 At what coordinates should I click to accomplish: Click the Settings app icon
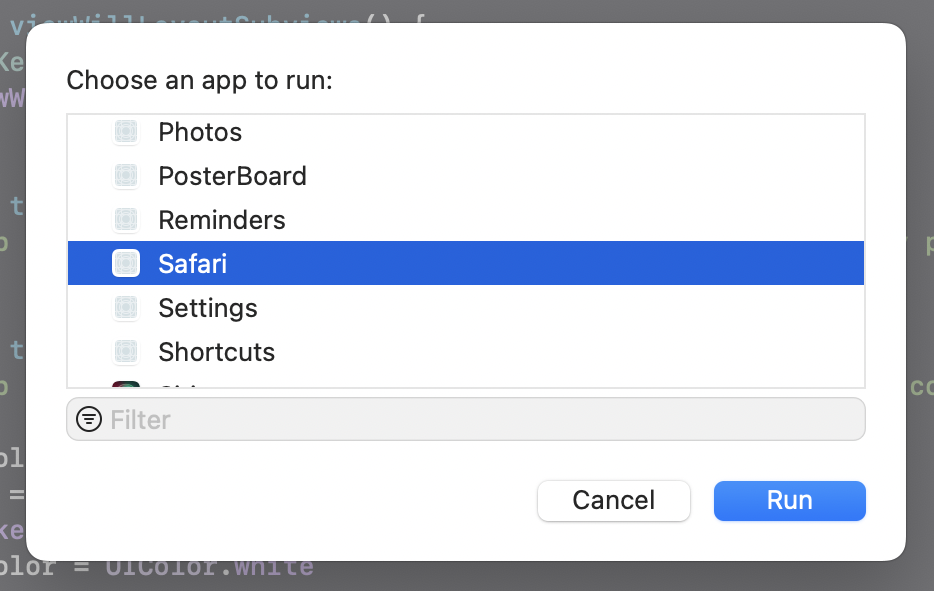125,307
